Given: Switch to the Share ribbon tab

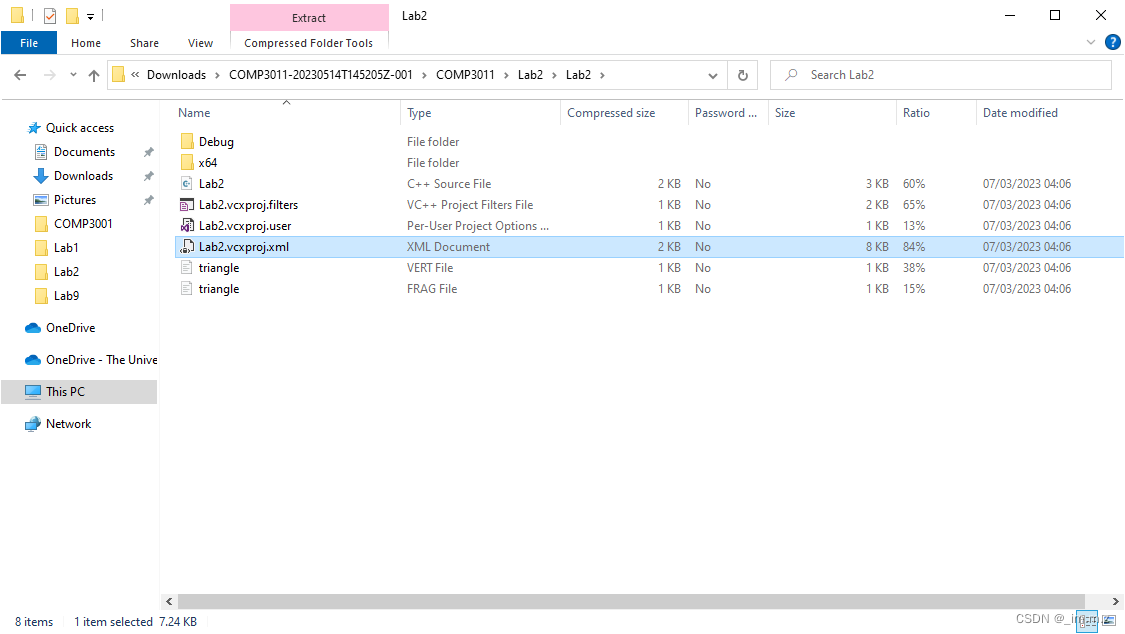Looking at the screenshot, I should point(143,43).
